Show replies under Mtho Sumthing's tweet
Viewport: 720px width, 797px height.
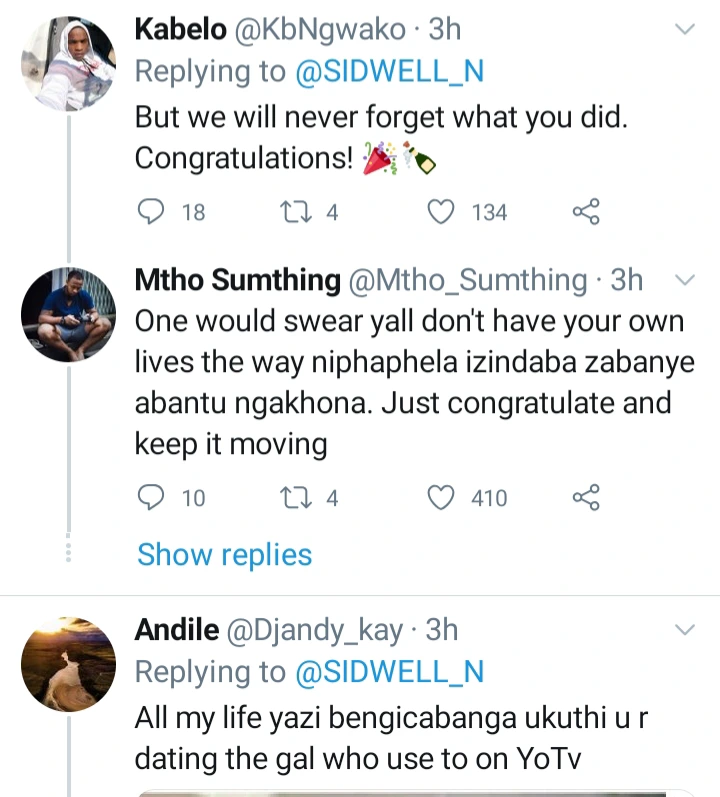[x=224, y=554]
